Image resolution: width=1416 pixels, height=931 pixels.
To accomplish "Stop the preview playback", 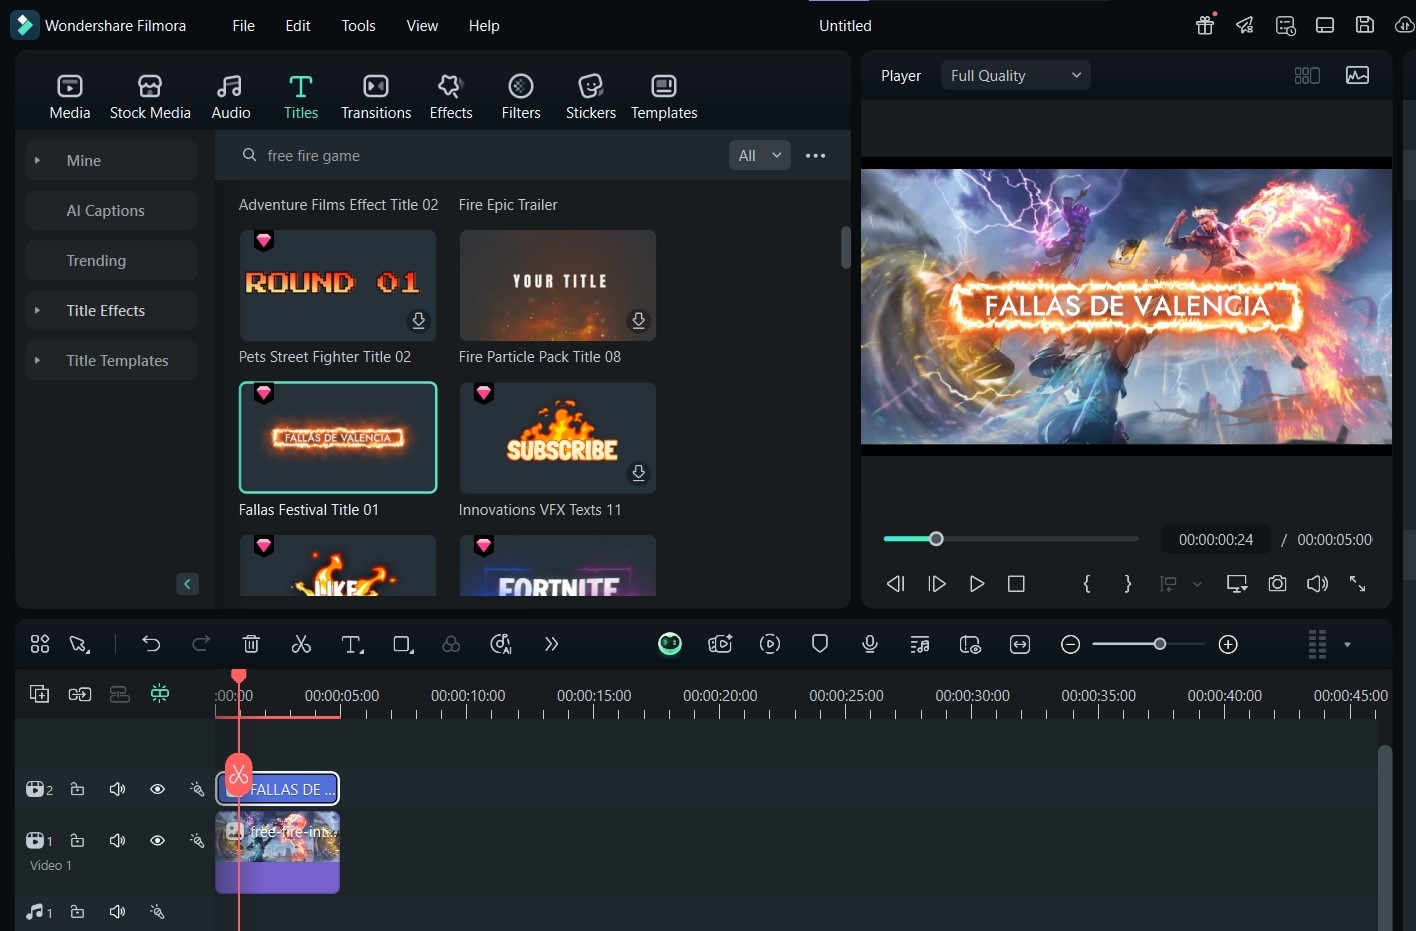I will 1016,583.
